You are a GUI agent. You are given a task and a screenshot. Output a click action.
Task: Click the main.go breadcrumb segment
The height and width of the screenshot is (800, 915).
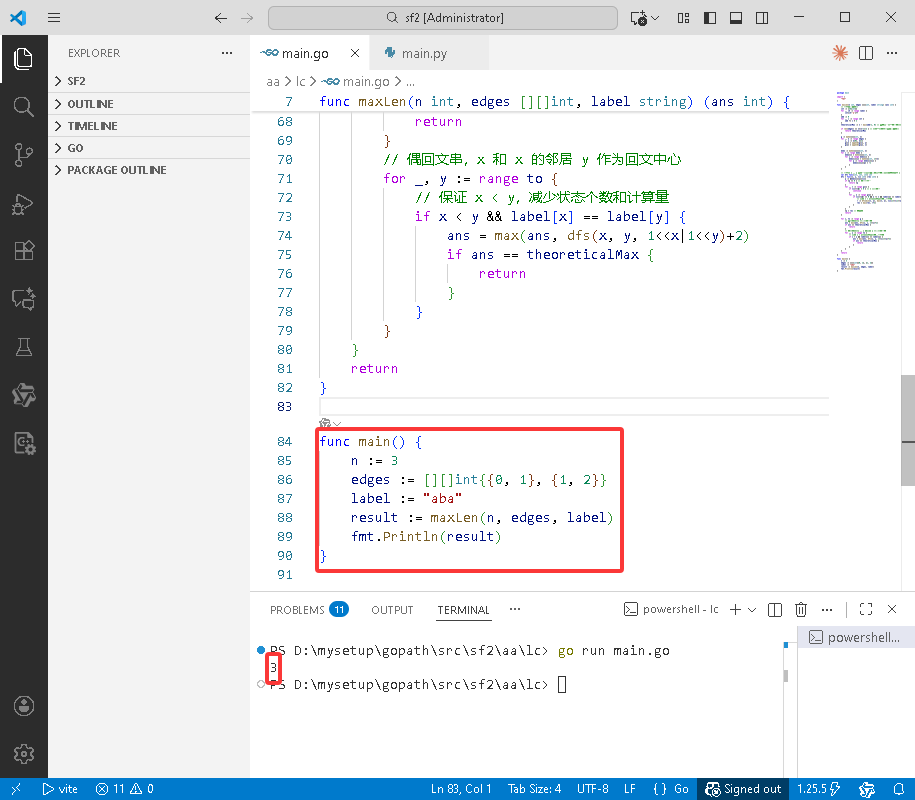356,82
